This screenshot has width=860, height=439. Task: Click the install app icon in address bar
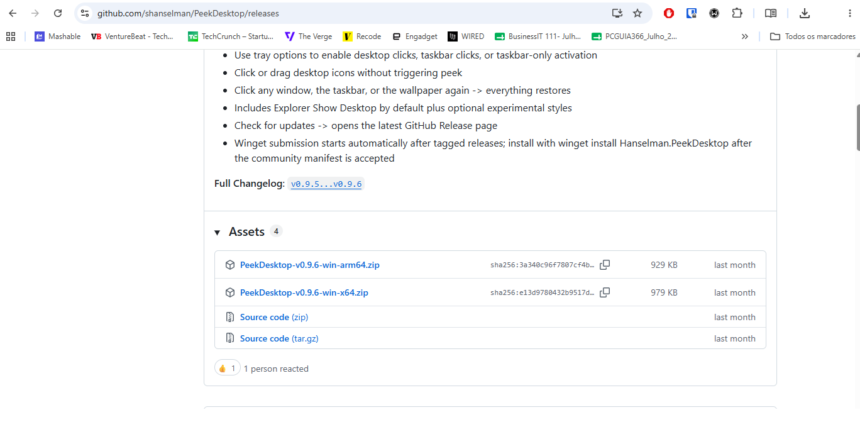[x=617, y=13]
